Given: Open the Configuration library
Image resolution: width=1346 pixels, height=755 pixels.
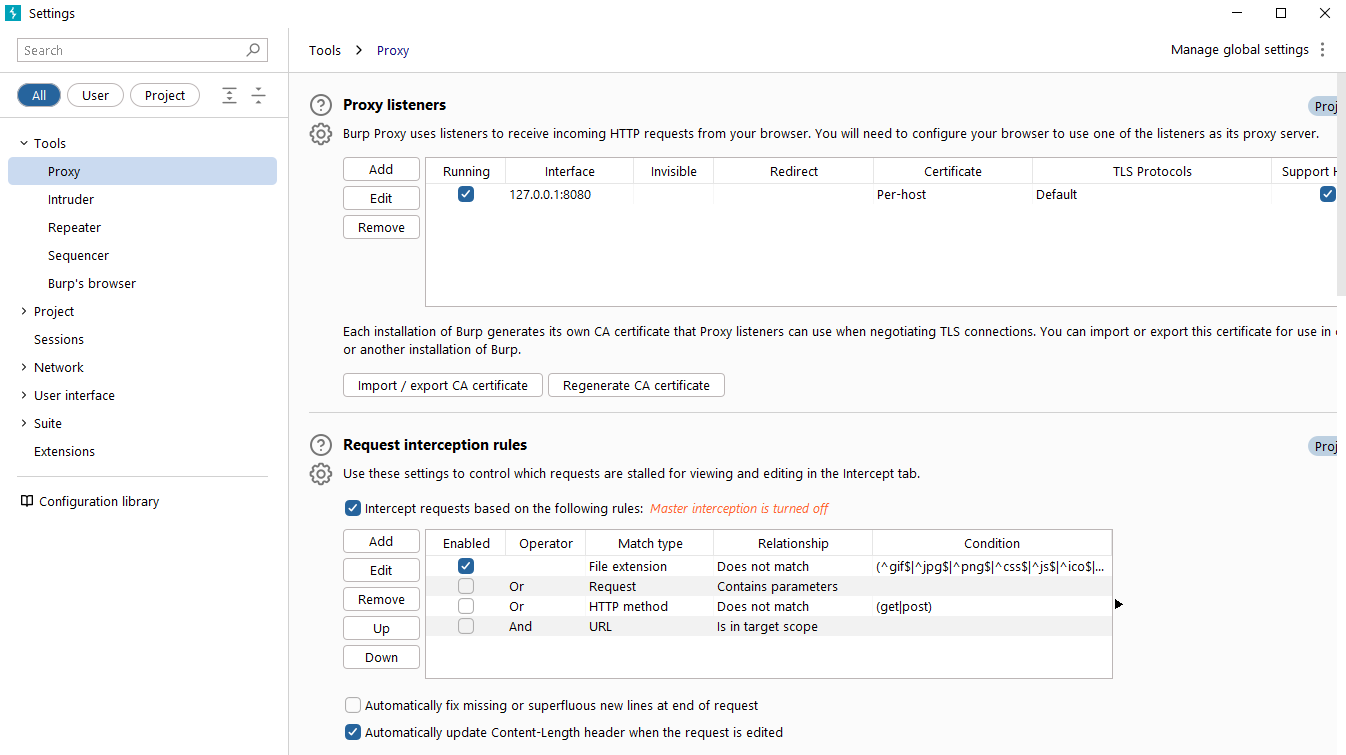Looking at the screenshot, I should point(98,501).
